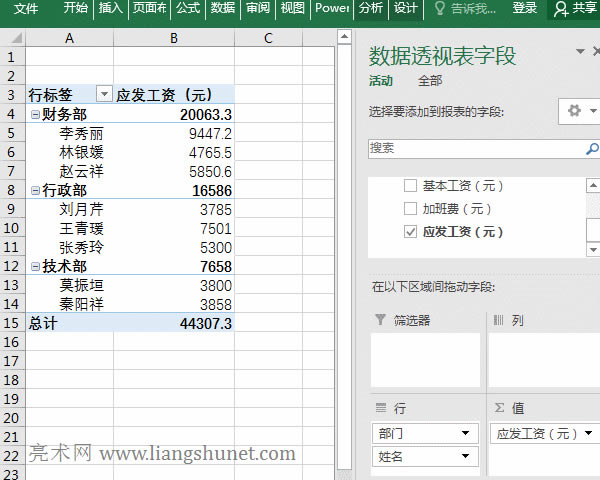Click the 列 columns area icon
Image resolution: width=600 pixels, height=480 pixels.
pos(499,320)
